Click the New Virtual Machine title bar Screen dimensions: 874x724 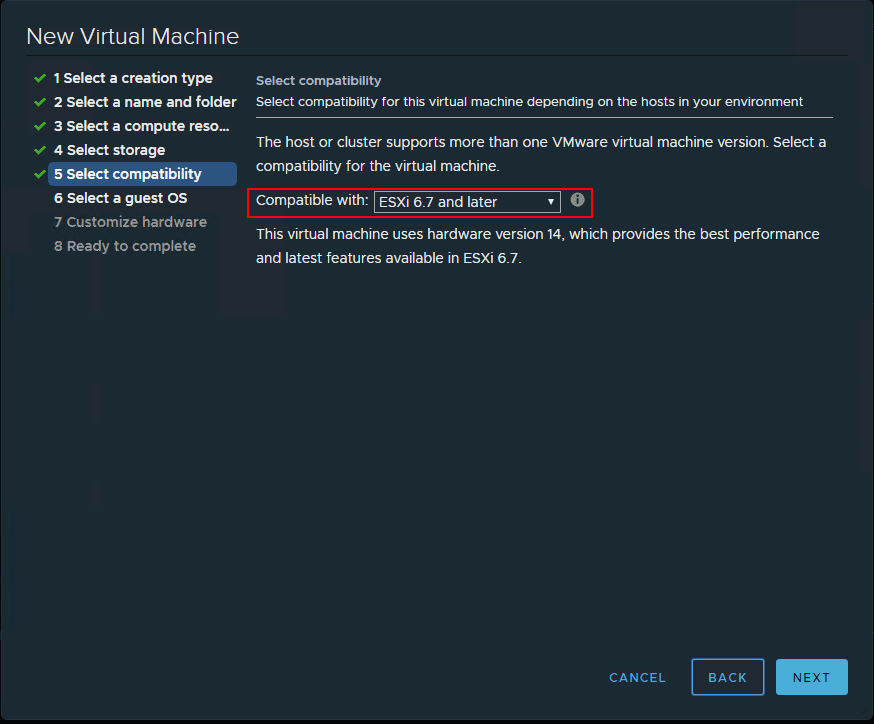[132, 36]
